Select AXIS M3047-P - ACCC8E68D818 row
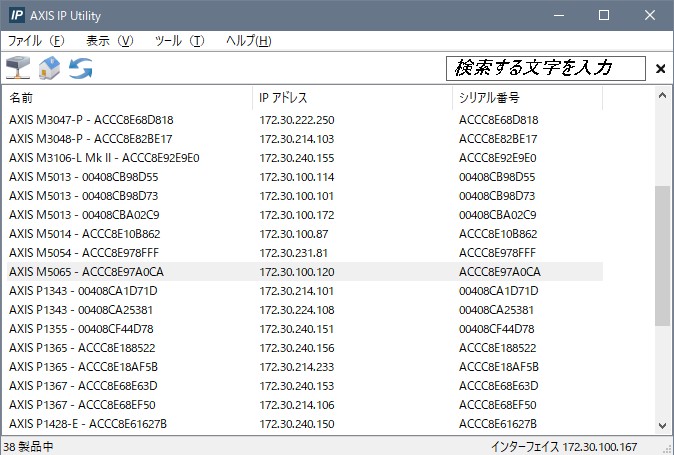This screenshot has height=455, width=674. [305, 120]
